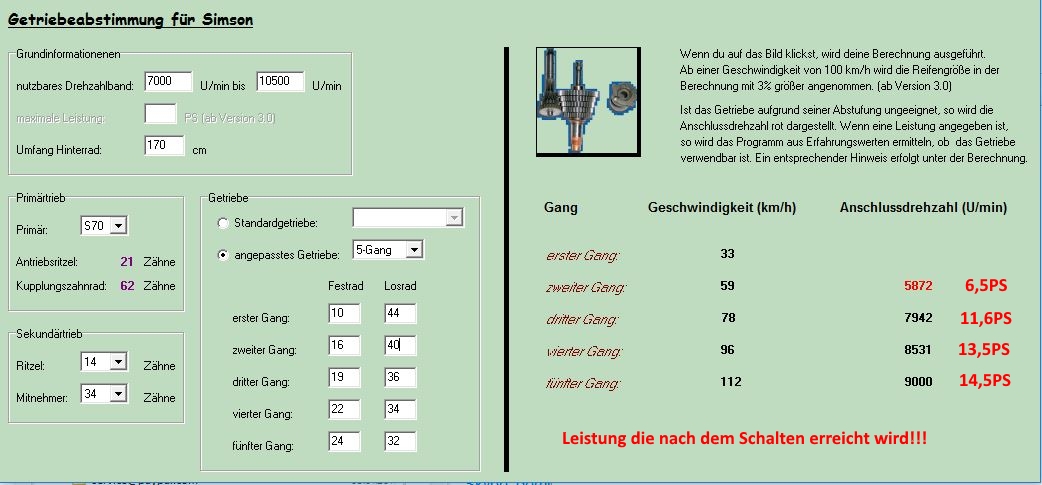
Task: Click the maximum RPM field showing 10500
Action: pos(280,82)
